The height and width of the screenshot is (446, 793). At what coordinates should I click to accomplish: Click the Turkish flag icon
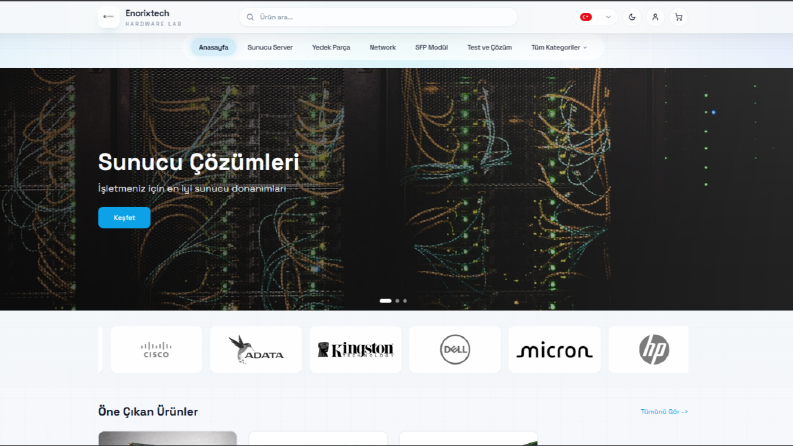point(586,17)
